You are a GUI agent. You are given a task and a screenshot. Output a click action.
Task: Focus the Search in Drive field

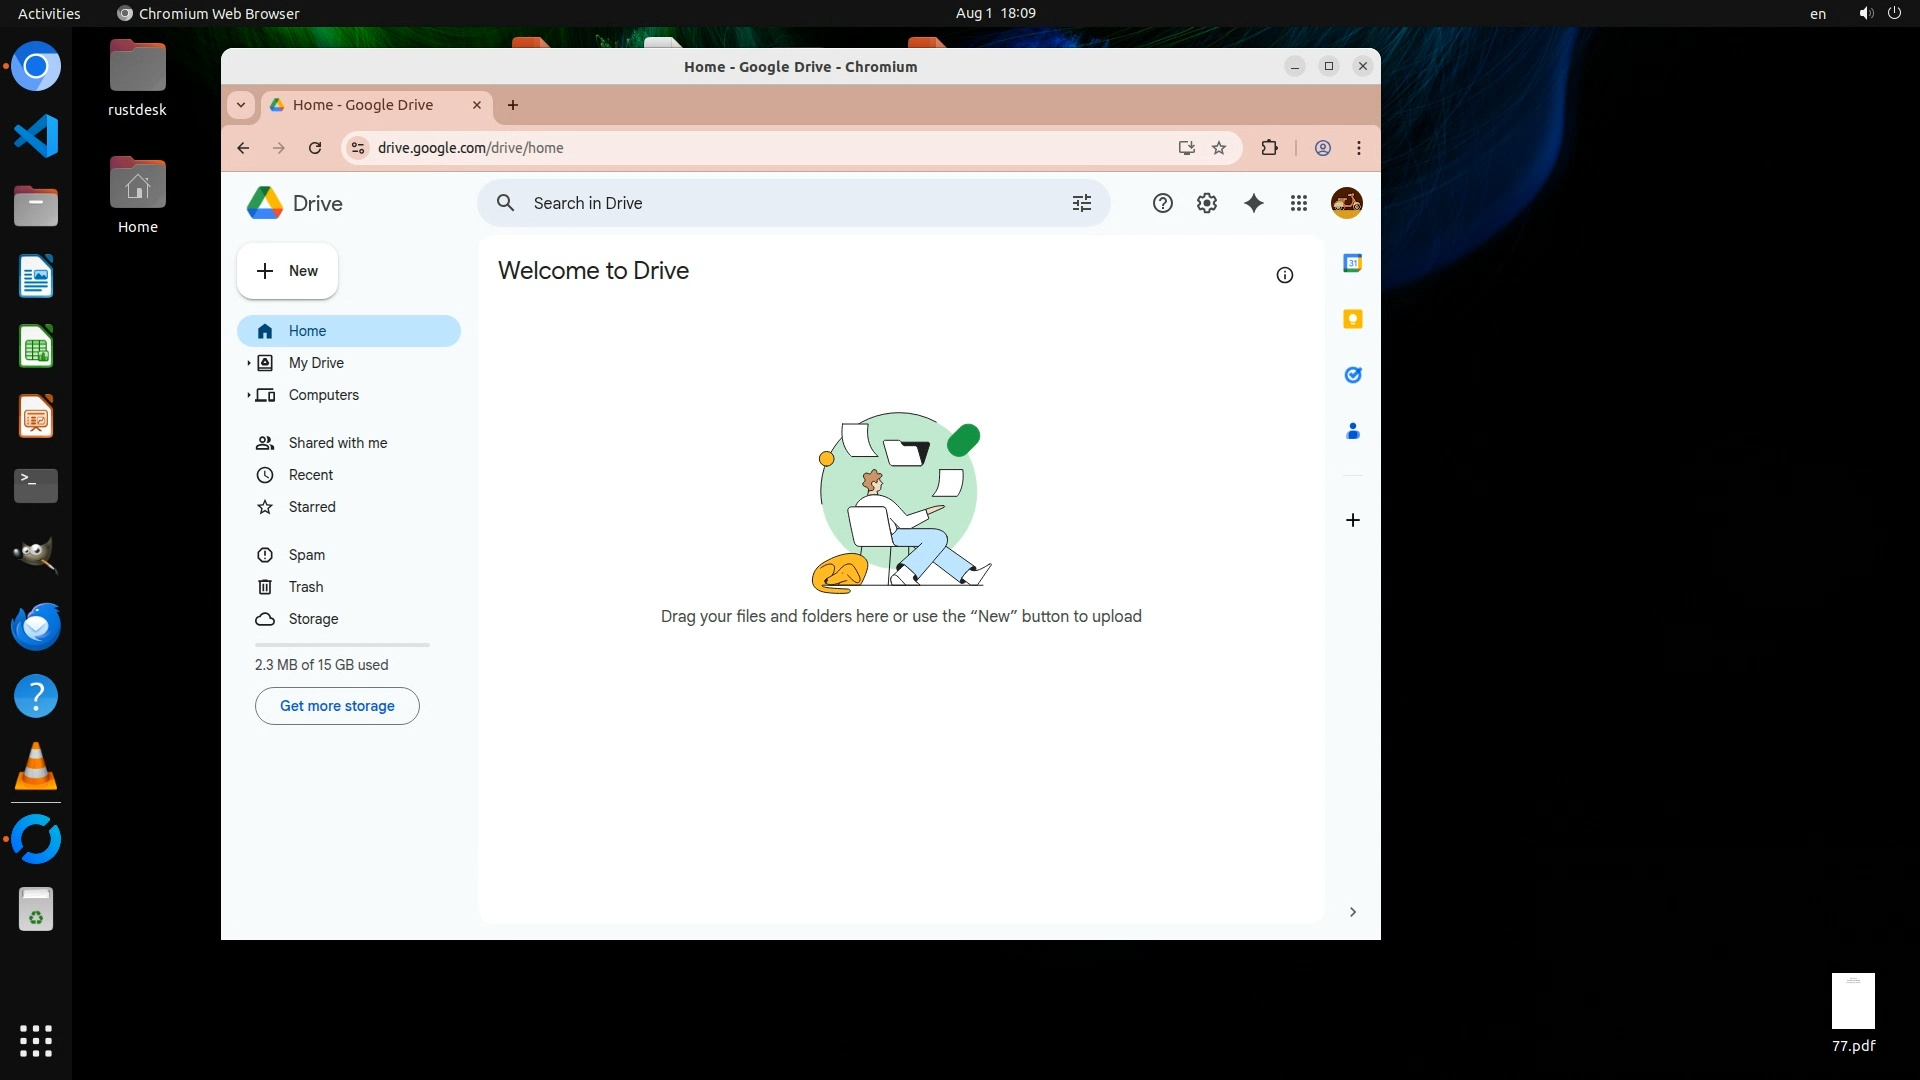(780, 203)
